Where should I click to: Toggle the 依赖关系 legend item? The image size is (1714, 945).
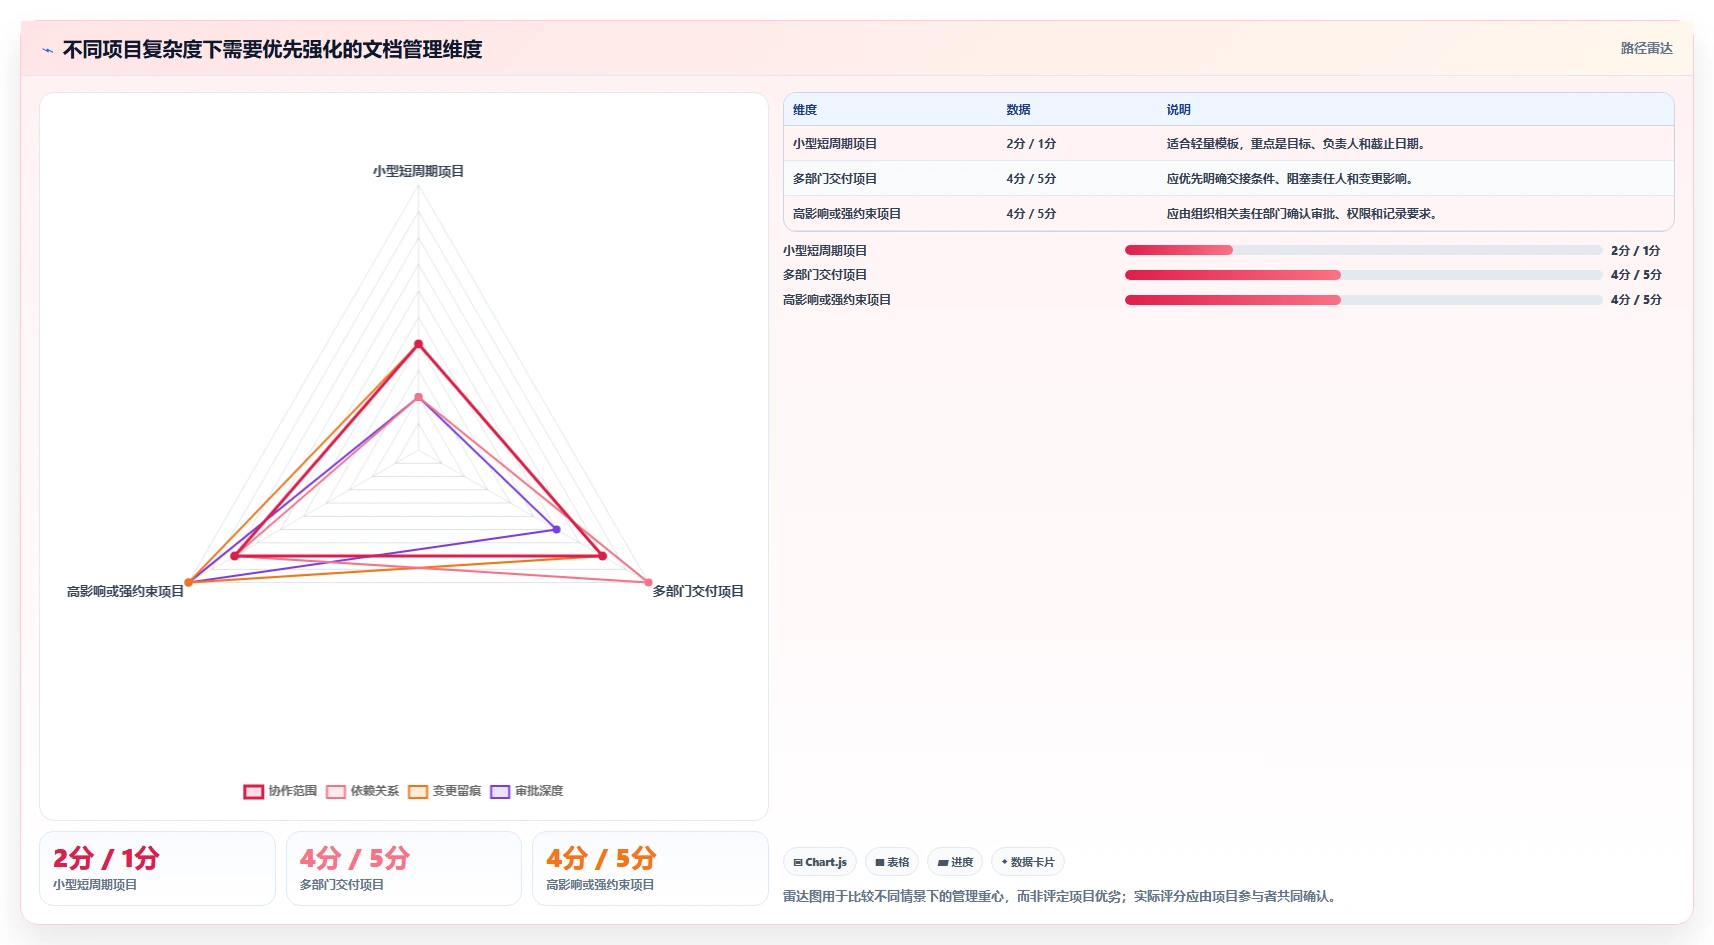pyautogui.click(x=362, y=791)
